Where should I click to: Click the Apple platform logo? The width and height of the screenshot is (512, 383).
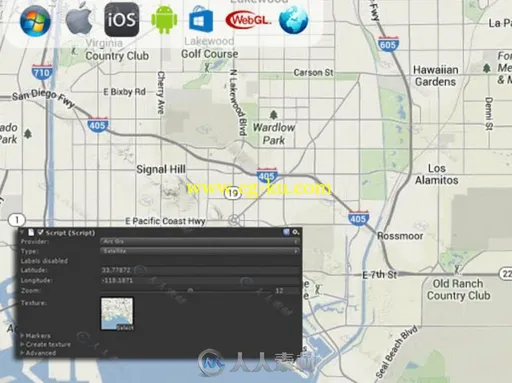click(x=79, y=20)
